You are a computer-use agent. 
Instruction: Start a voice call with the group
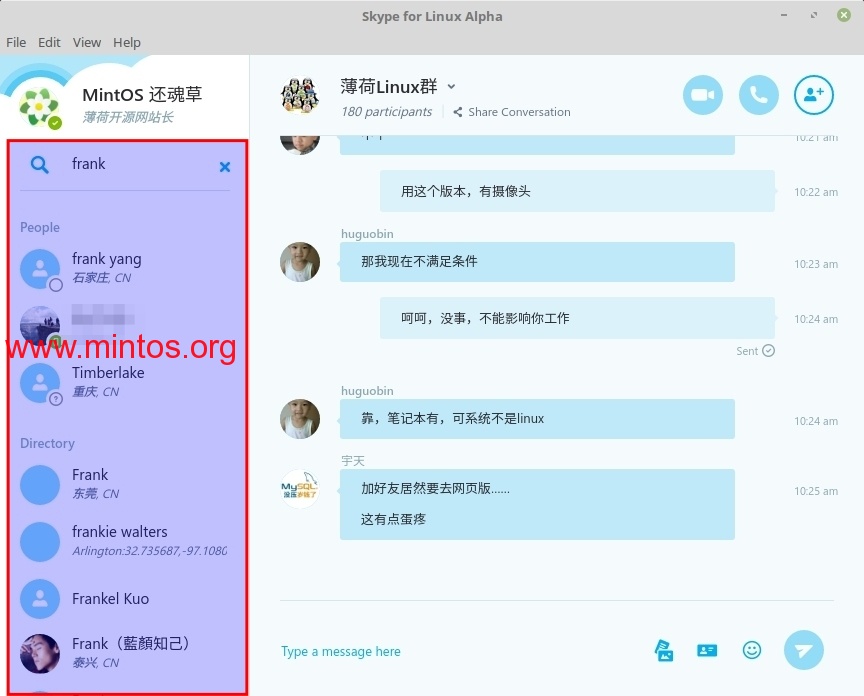tap(758, 95)
